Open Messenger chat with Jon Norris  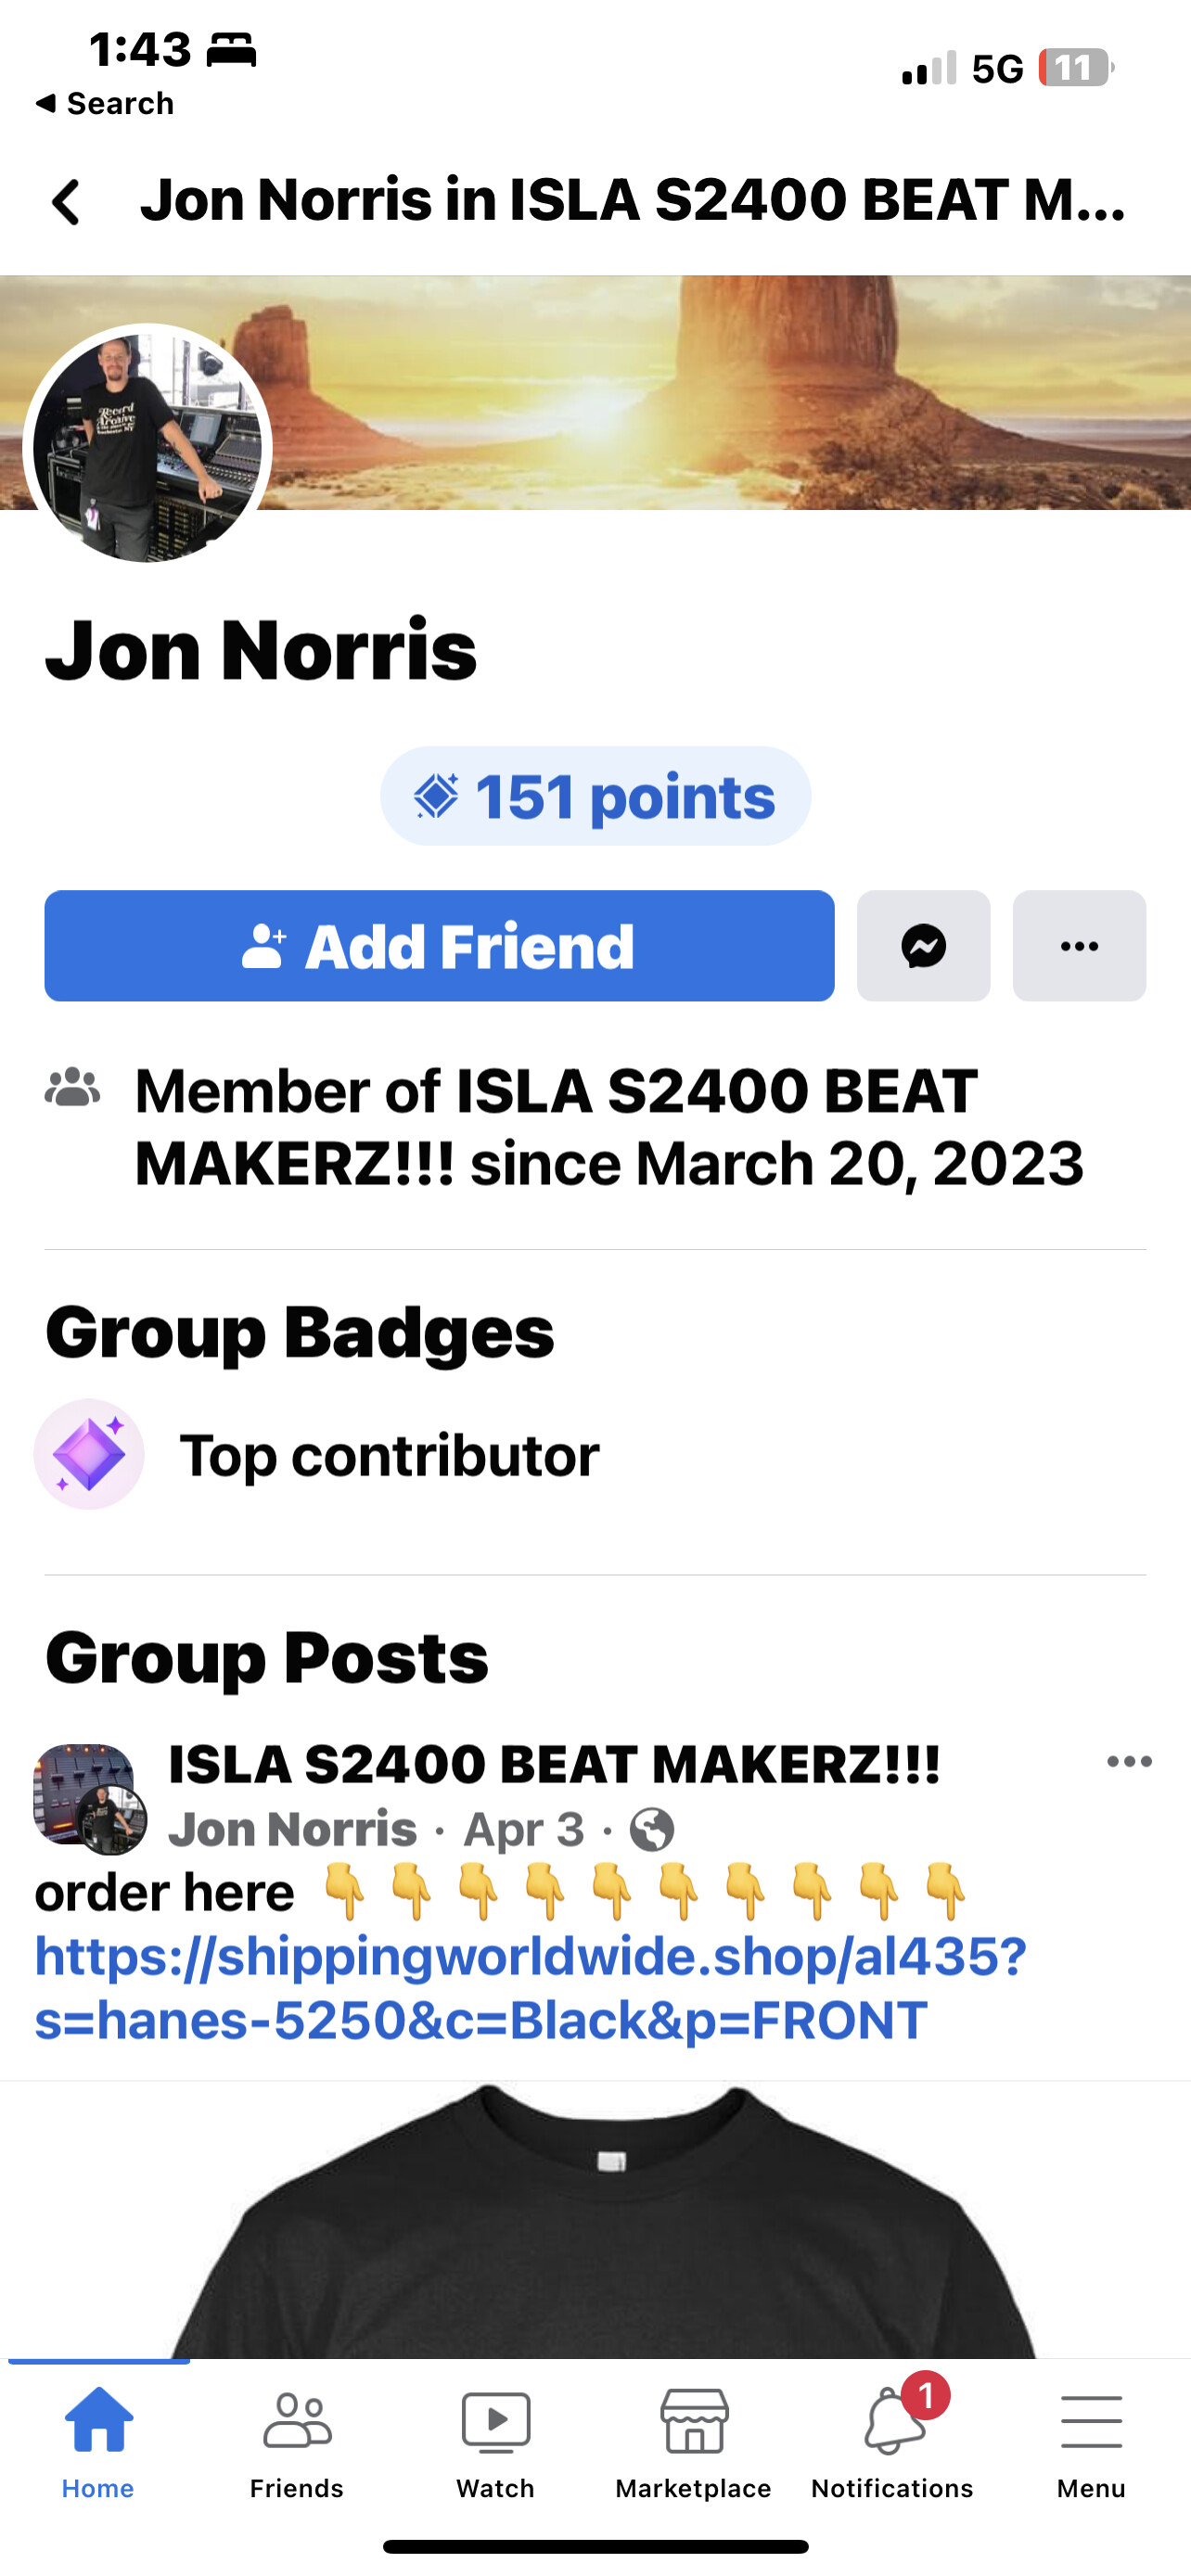(923, 946)
